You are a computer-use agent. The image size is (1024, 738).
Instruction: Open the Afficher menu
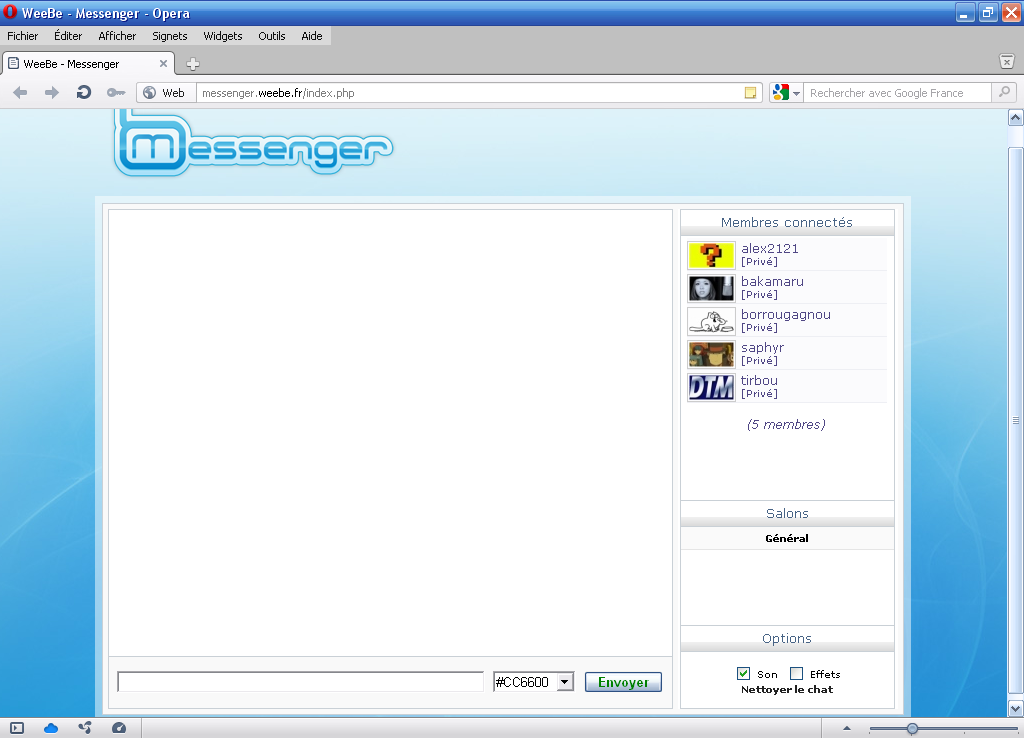(117, 36)
